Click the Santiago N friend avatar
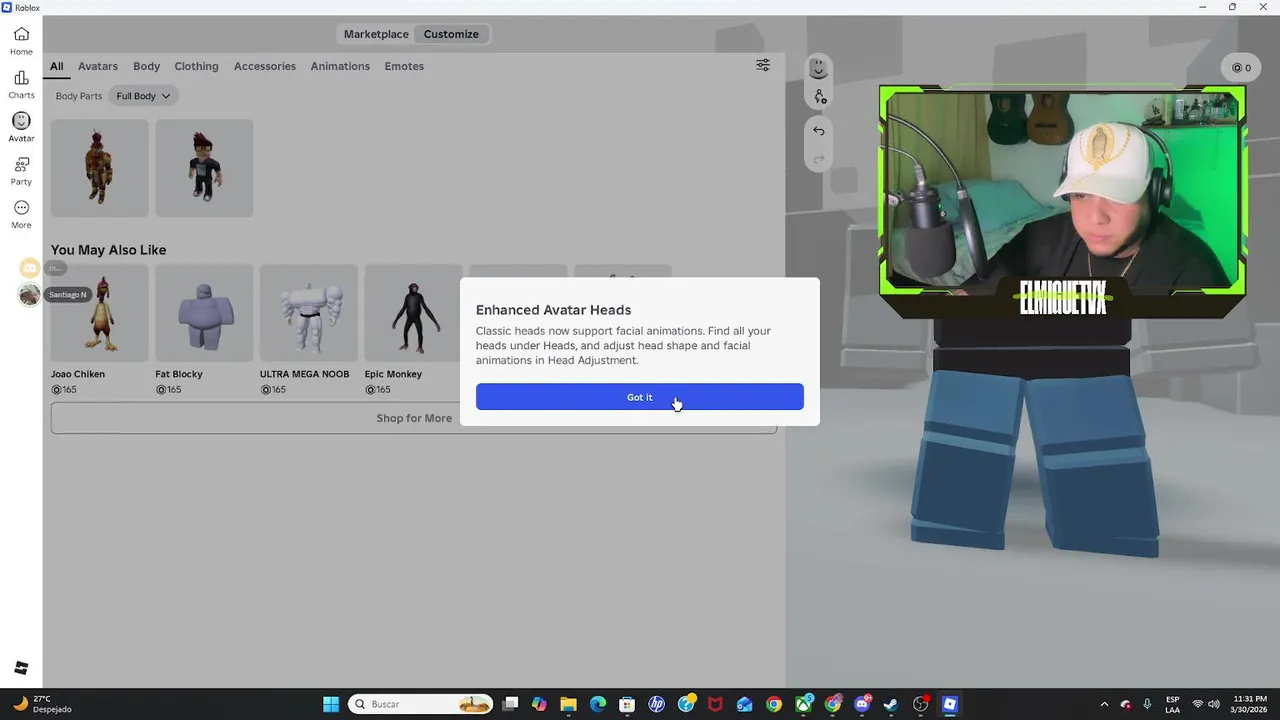 (30, 294)
